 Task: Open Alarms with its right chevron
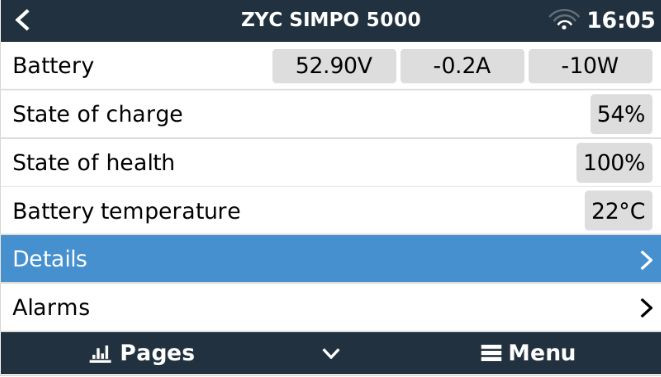pyautogui.click(x=646, y=308)
